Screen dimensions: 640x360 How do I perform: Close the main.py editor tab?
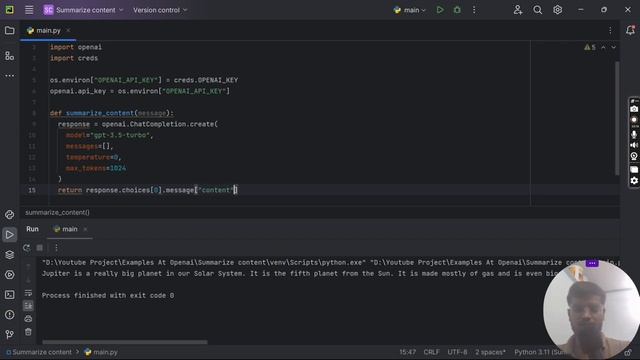pyautogui.click(x=68, y=31)
